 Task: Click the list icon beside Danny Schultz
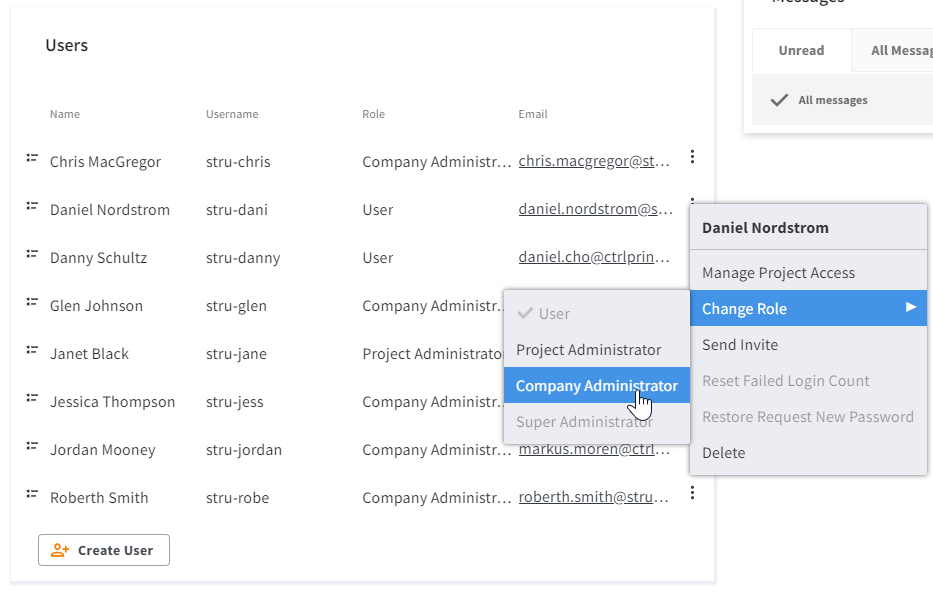click(32, 254)
